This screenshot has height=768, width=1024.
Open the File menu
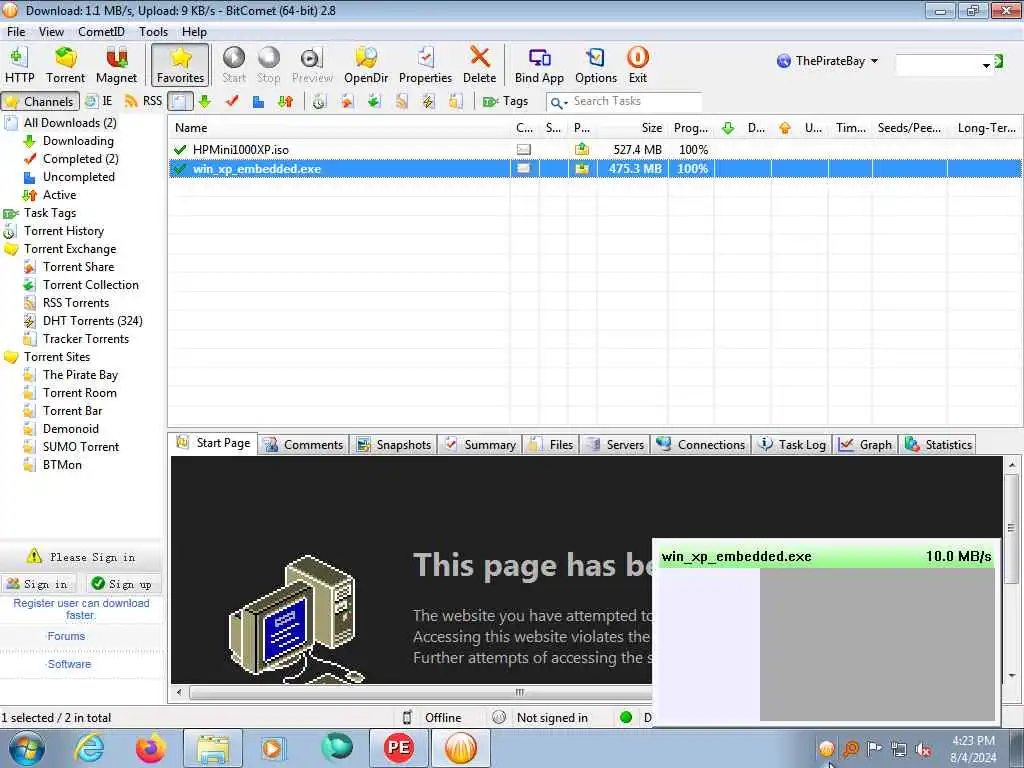pos(16,31)
